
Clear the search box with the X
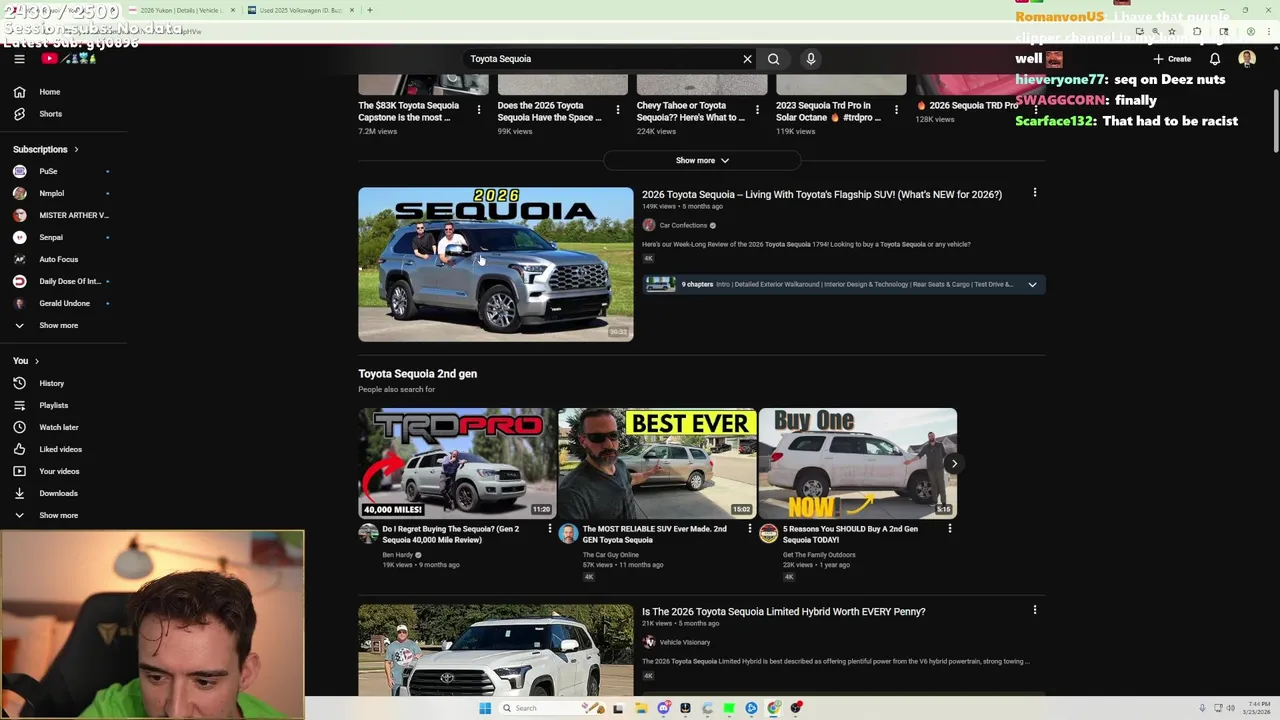747,59
